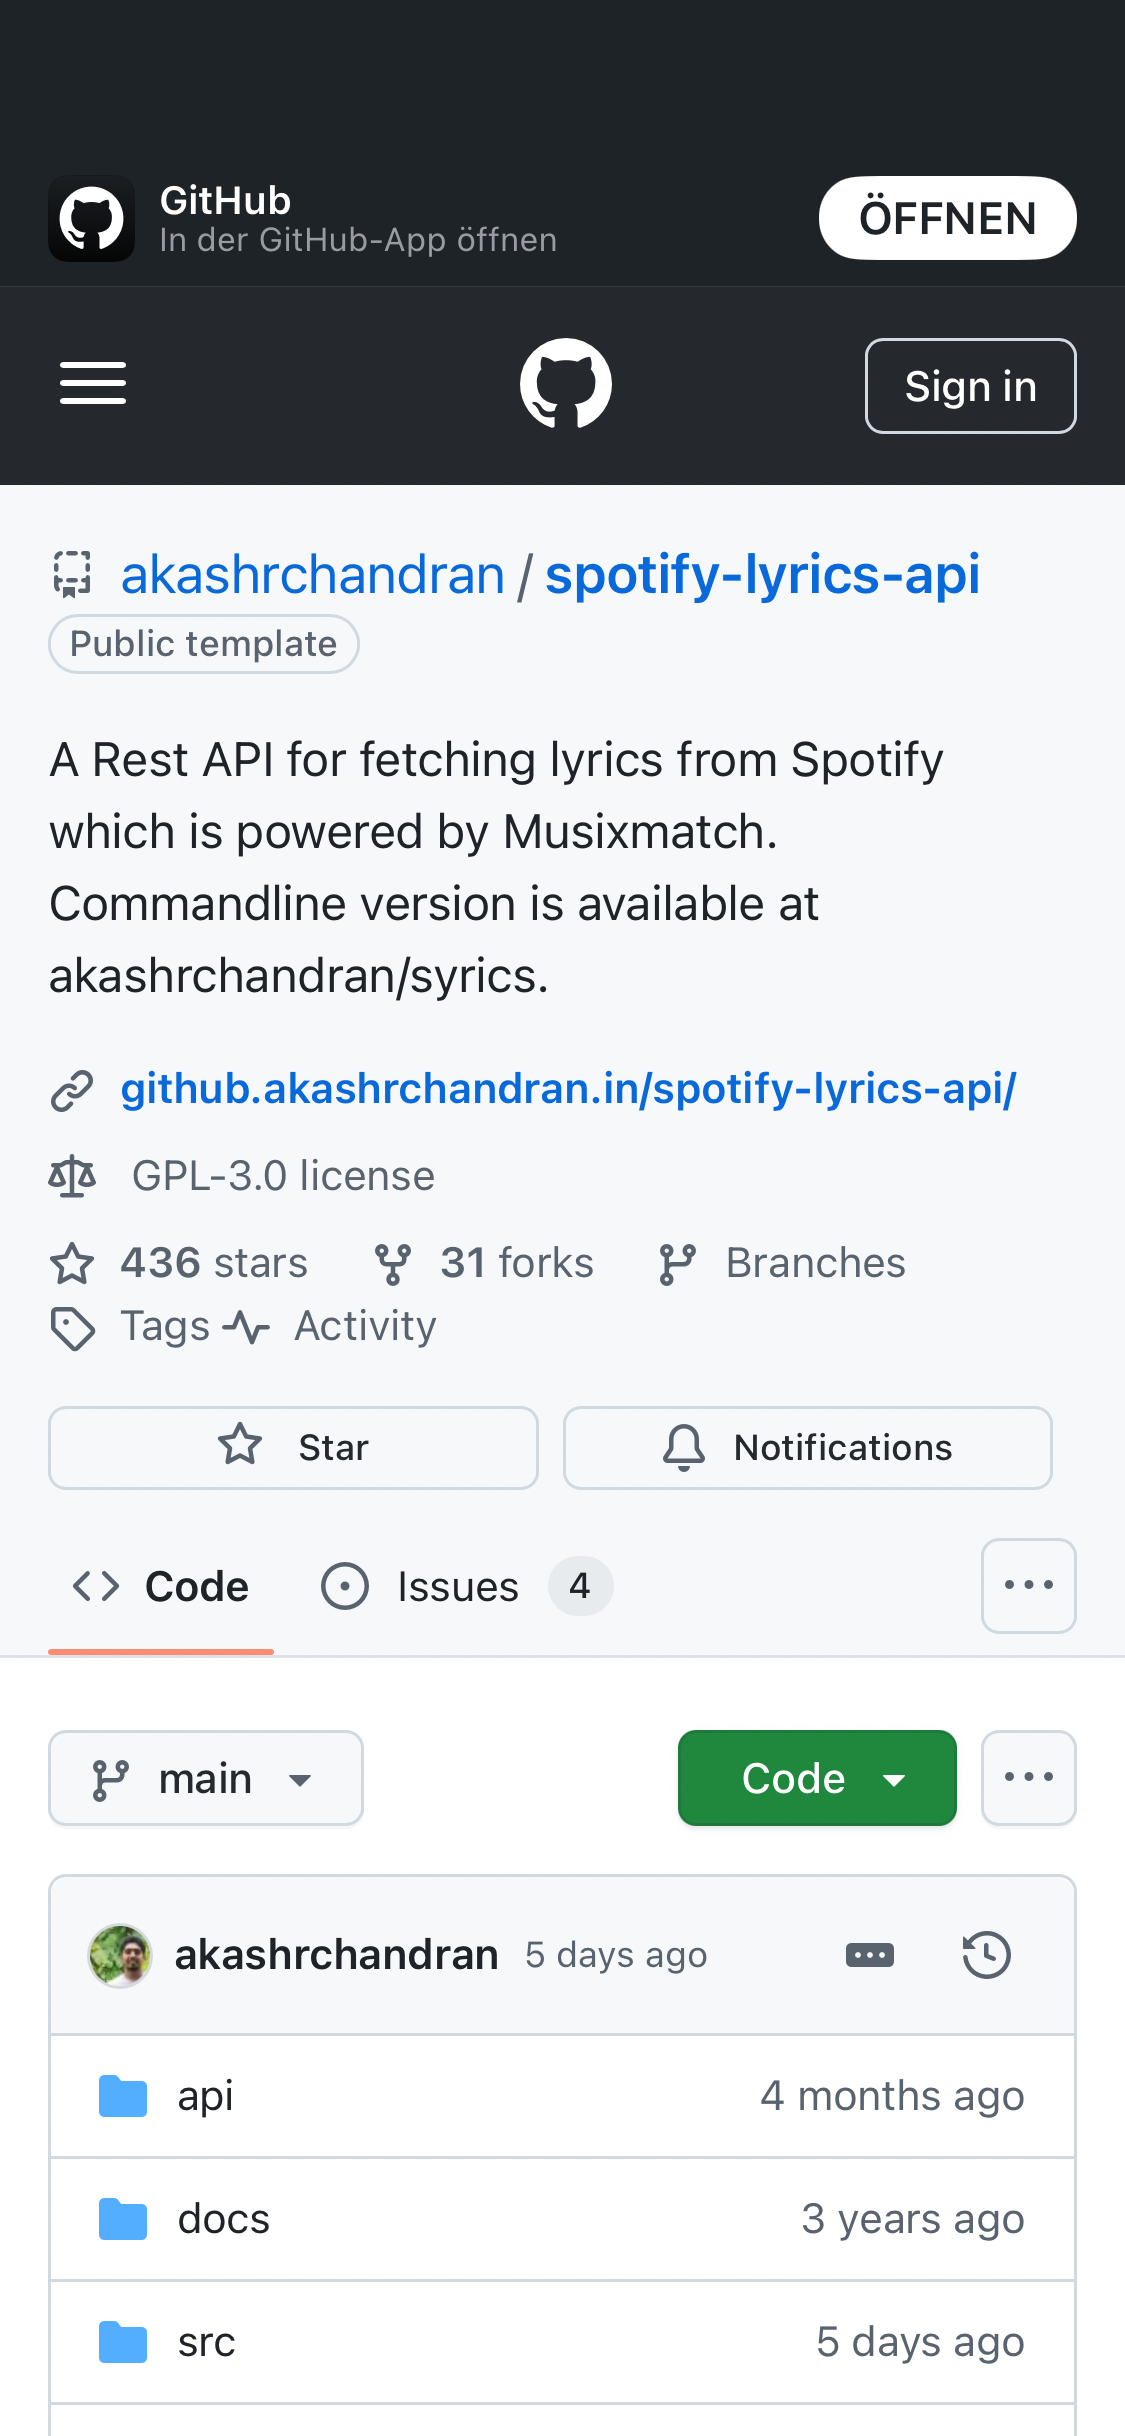Open the Notifications subscription button
This screenshot has width=1125, height=2436.
coord(807,1447)
